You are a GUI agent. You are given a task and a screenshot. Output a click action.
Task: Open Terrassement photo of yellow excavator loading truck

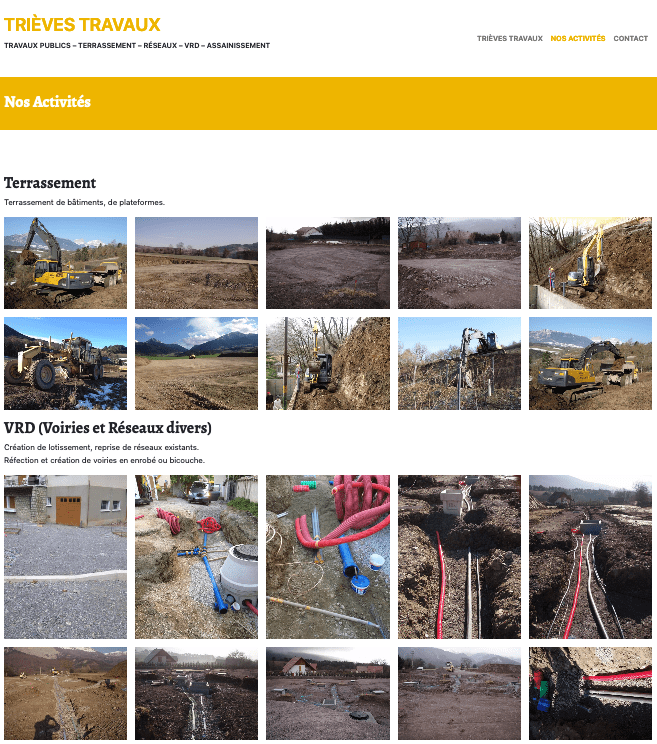tap(65, 263)
